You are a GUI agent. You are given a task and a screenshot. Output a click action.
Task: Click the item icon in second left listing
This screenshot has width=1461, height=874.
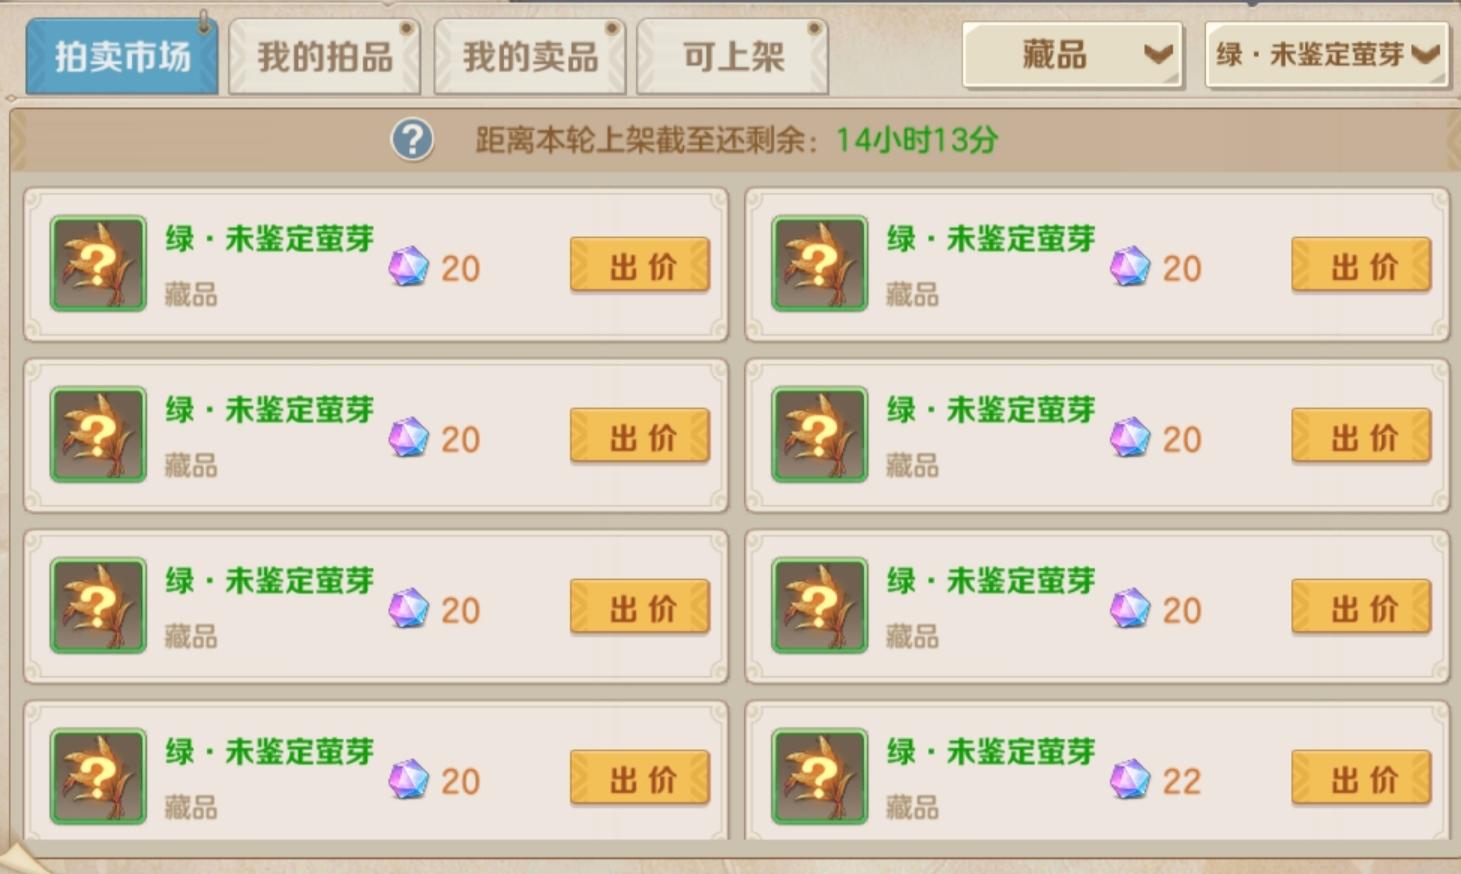coord(98,435)
